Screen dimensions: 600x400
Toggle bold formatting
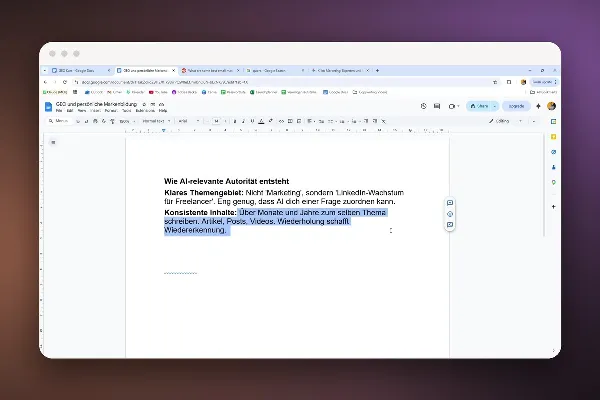pos(235,121)
